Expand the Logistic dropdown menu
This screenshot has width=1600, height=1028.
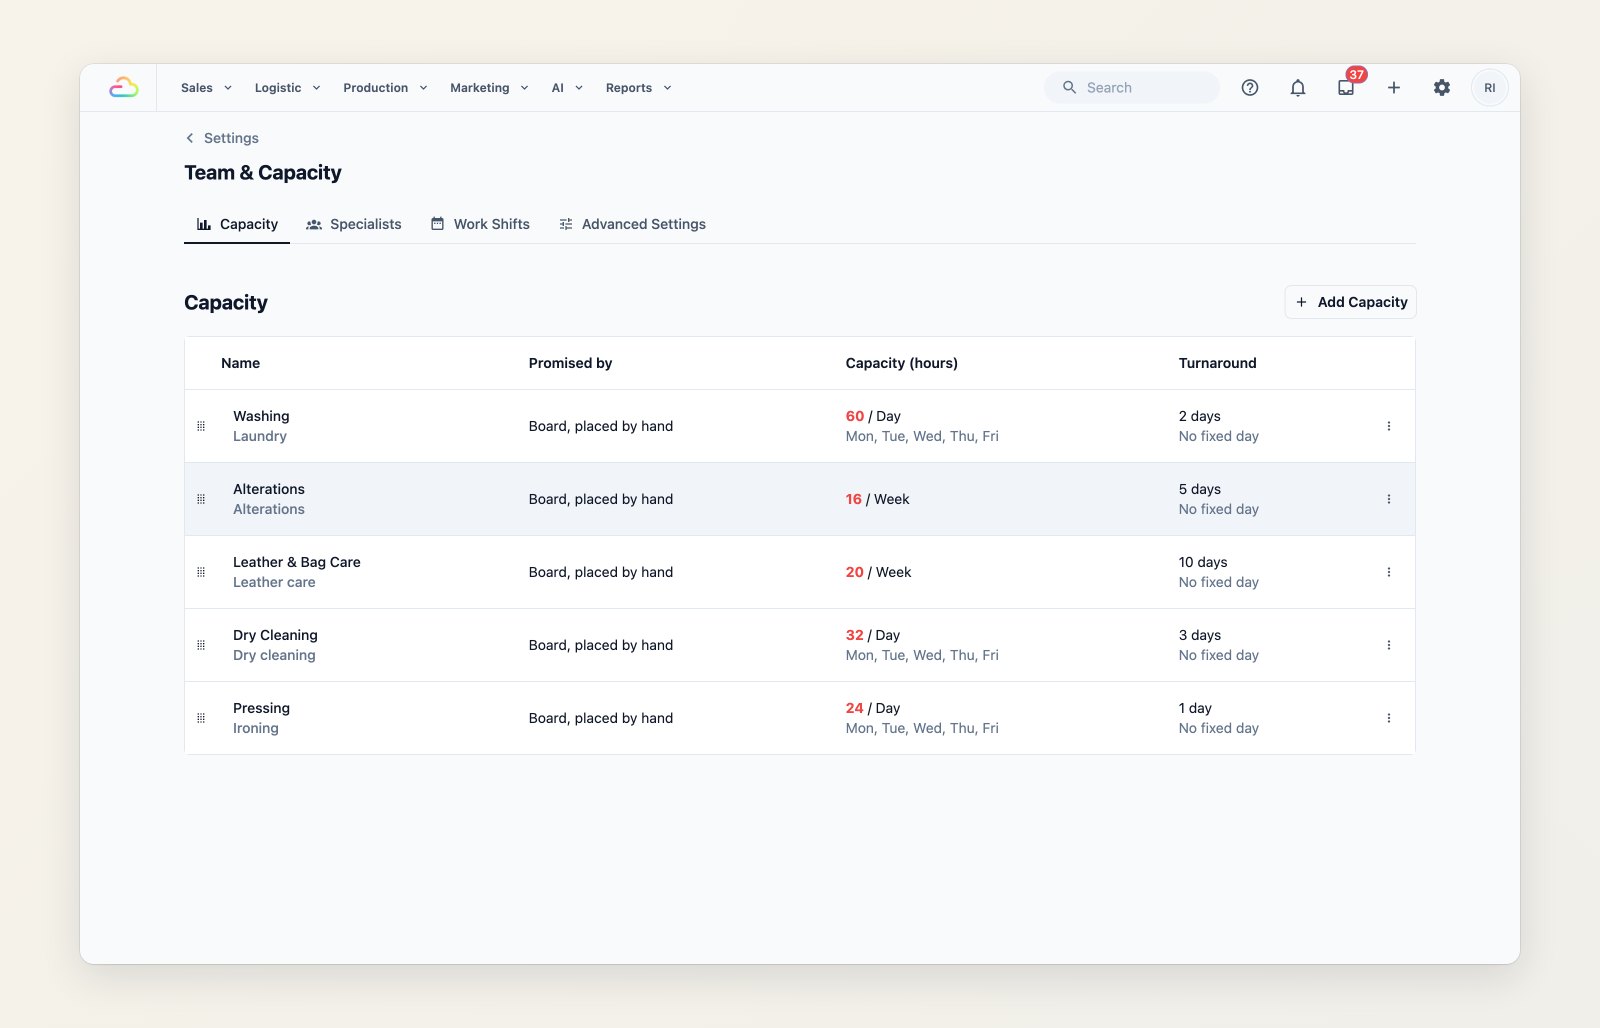coord(288,88)
